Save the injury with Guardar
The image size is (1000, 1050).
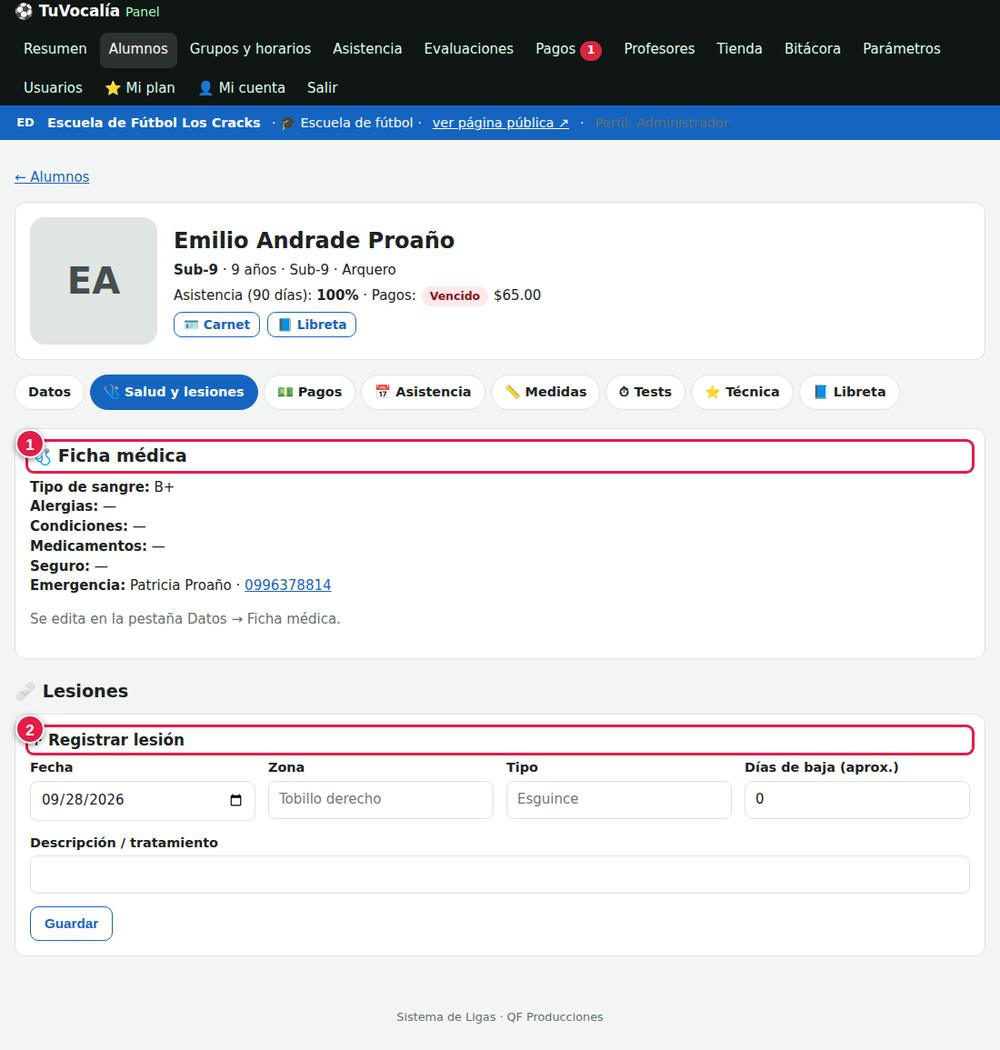click(71, 924)
